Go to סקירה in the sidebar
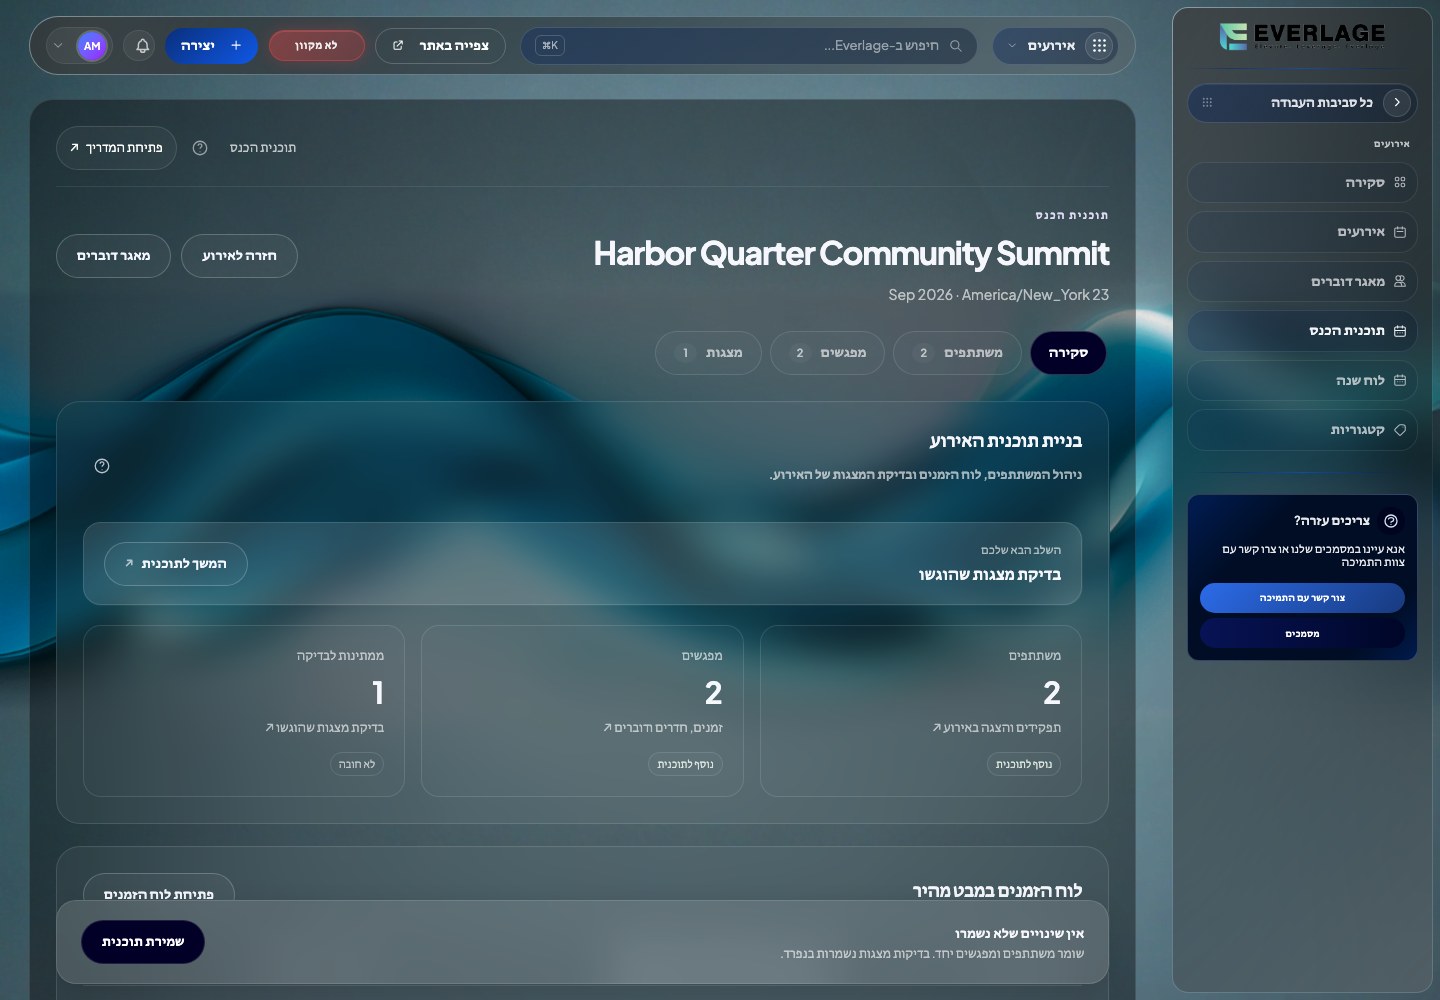1440x1000 pixels. (x=1302, y=183)
